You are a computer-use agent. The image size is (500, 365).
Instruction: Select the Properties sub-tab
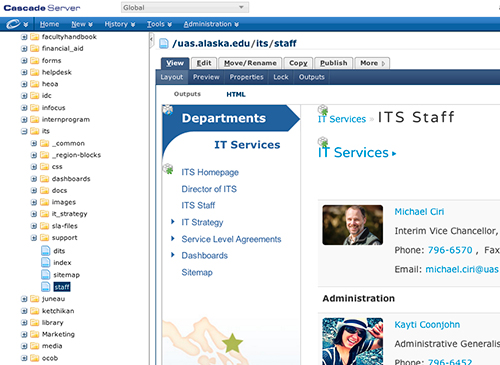point(246,77)
